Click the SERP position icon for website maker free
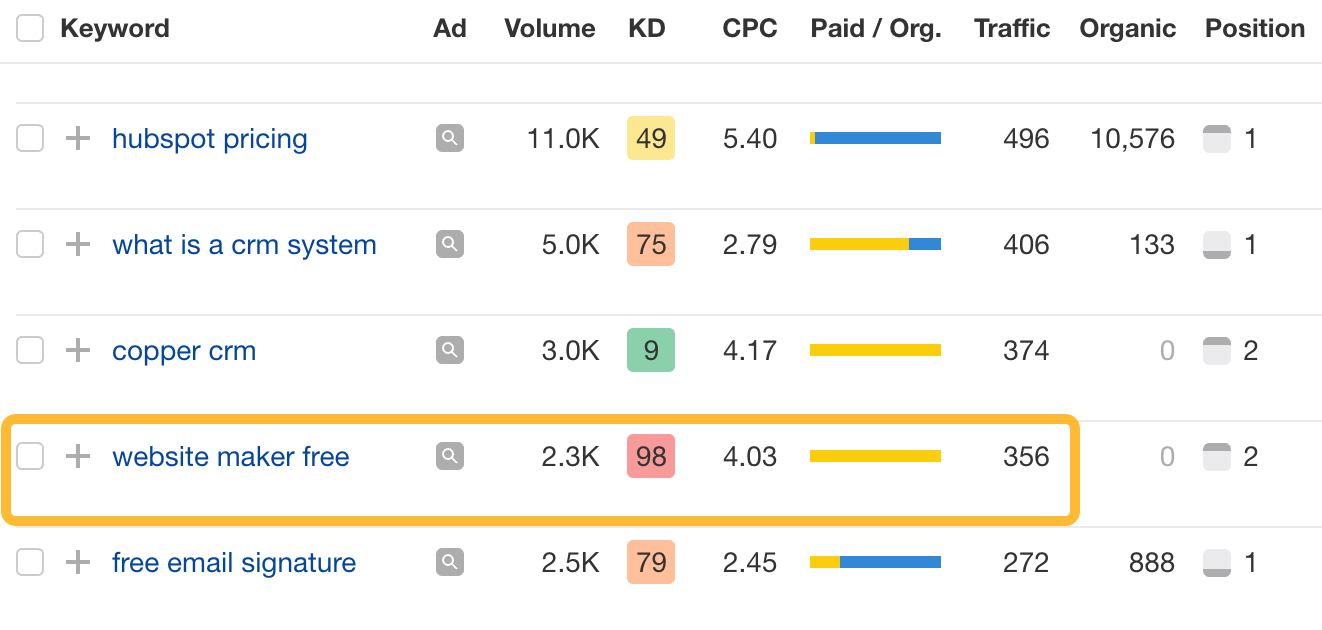 pos(1216,456)
